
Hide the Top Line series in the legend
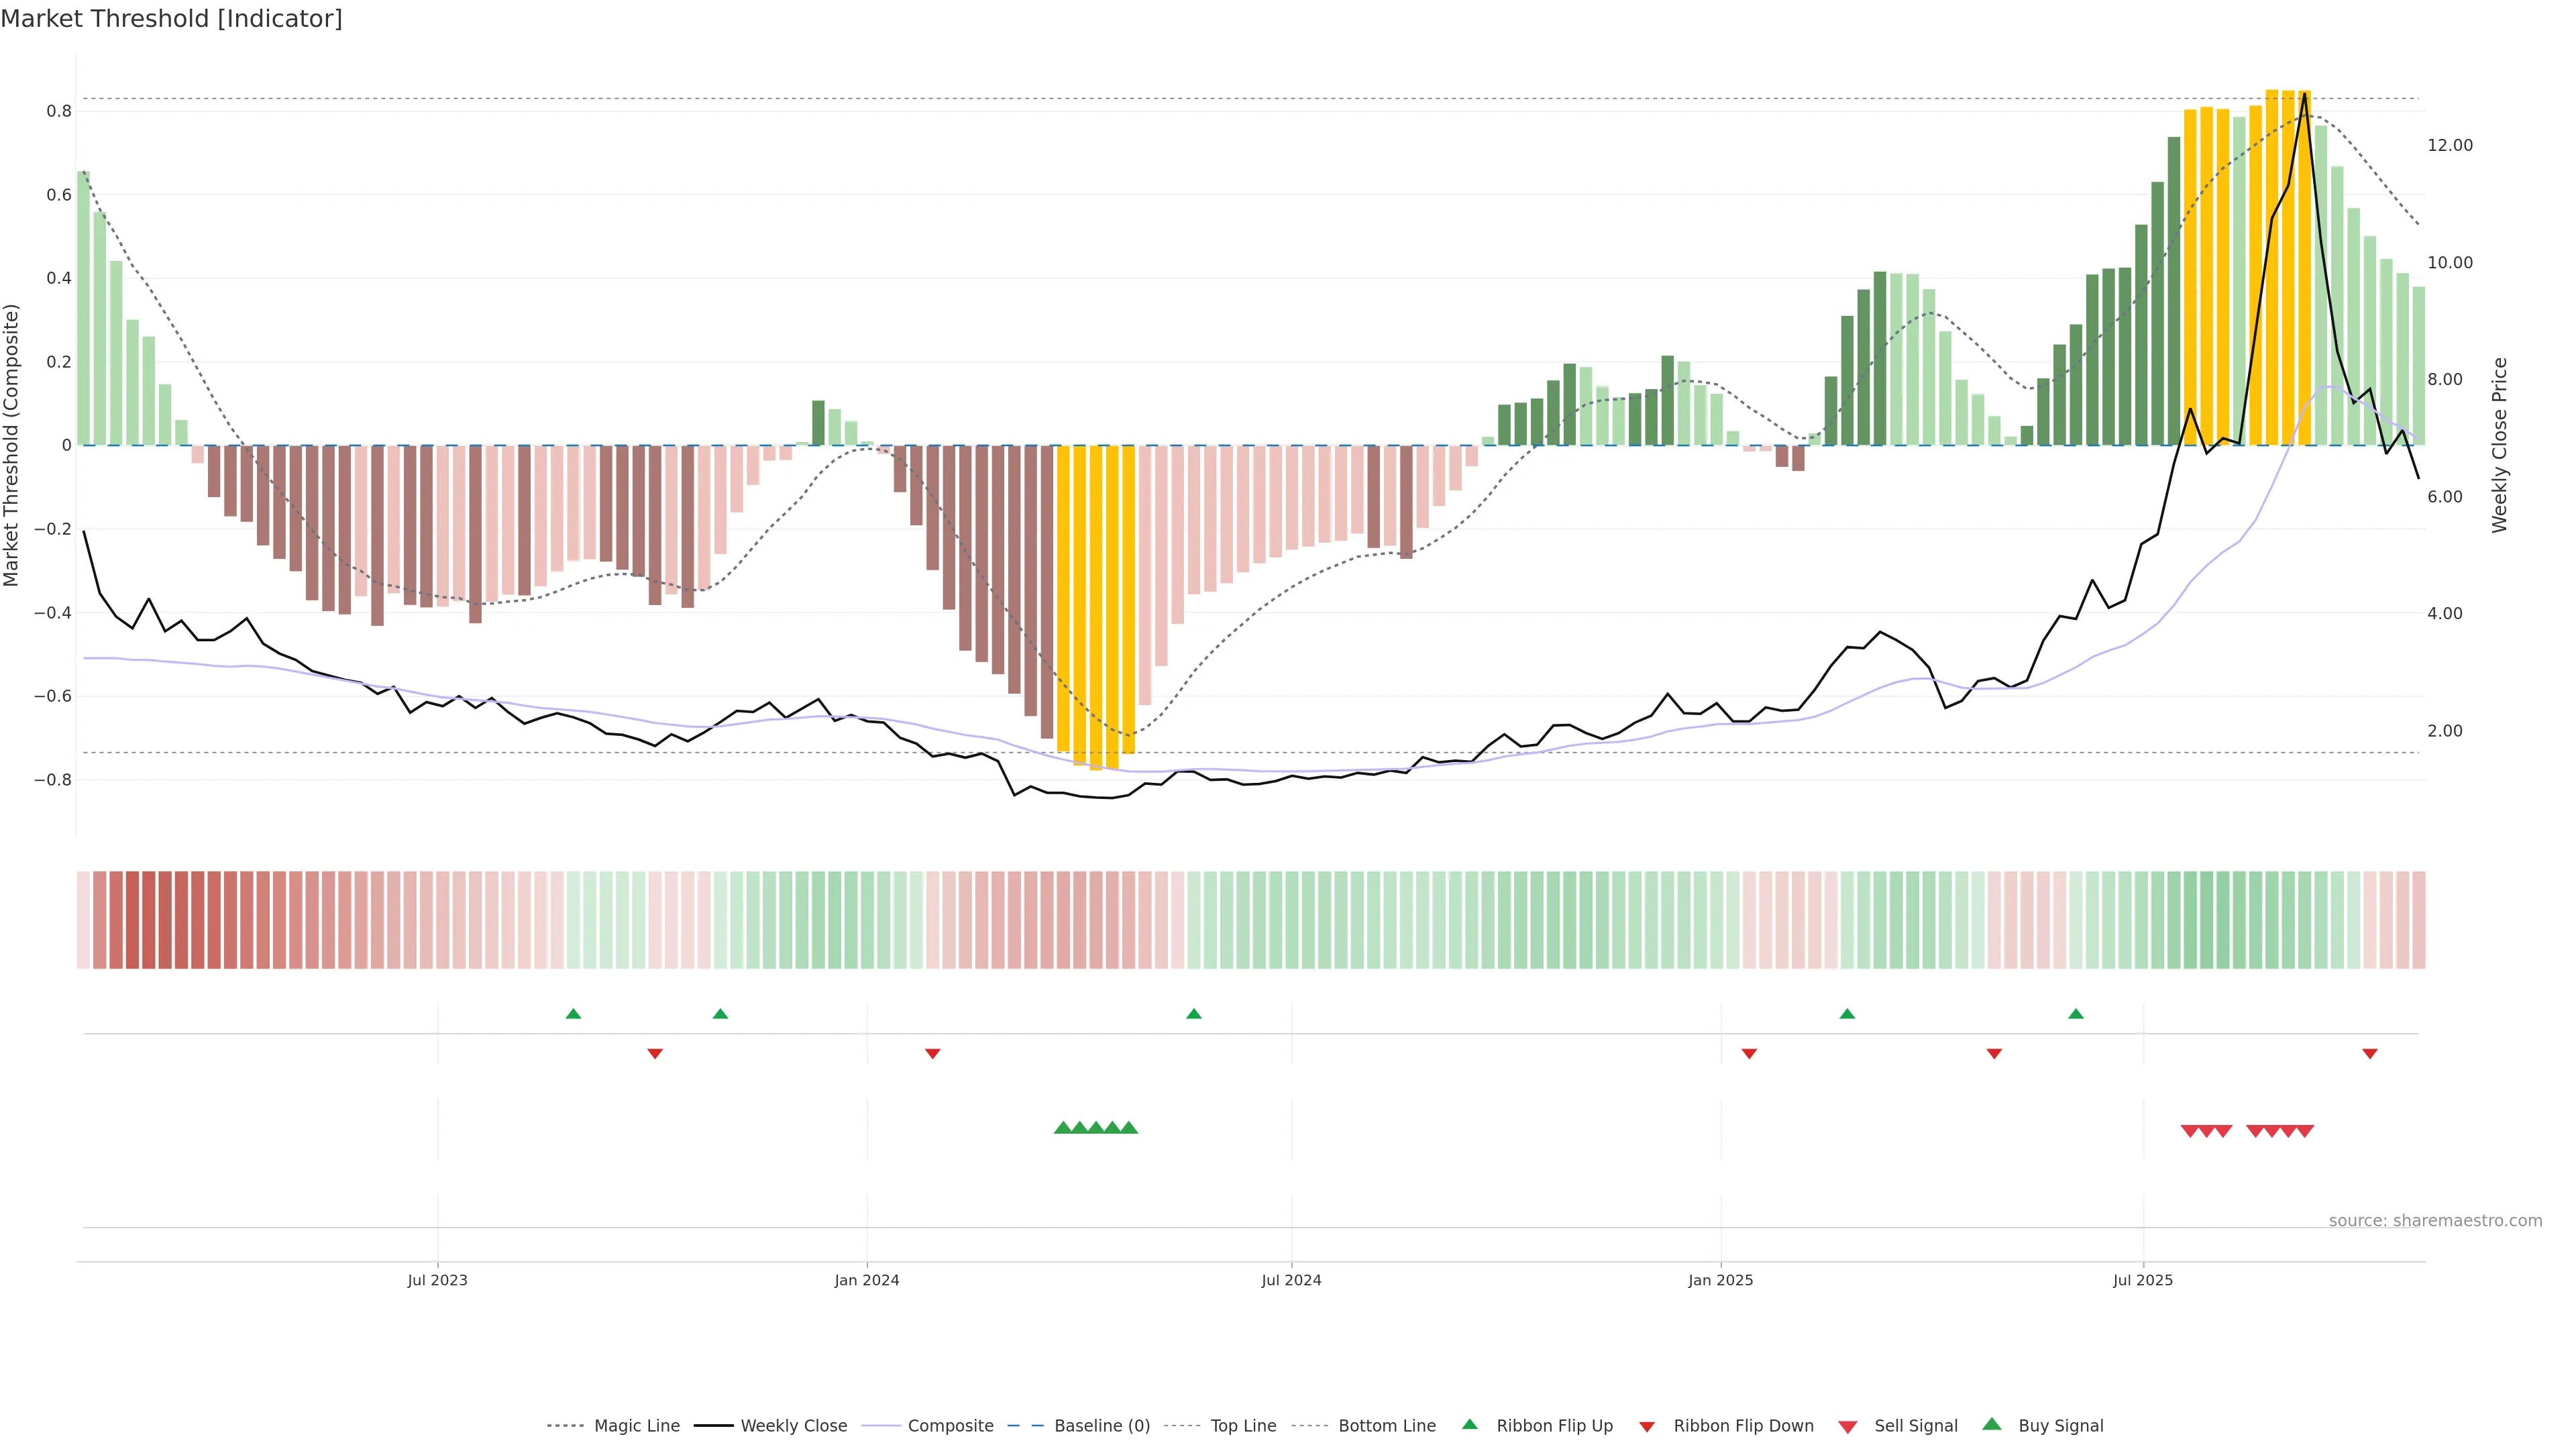(1243, 1426)
